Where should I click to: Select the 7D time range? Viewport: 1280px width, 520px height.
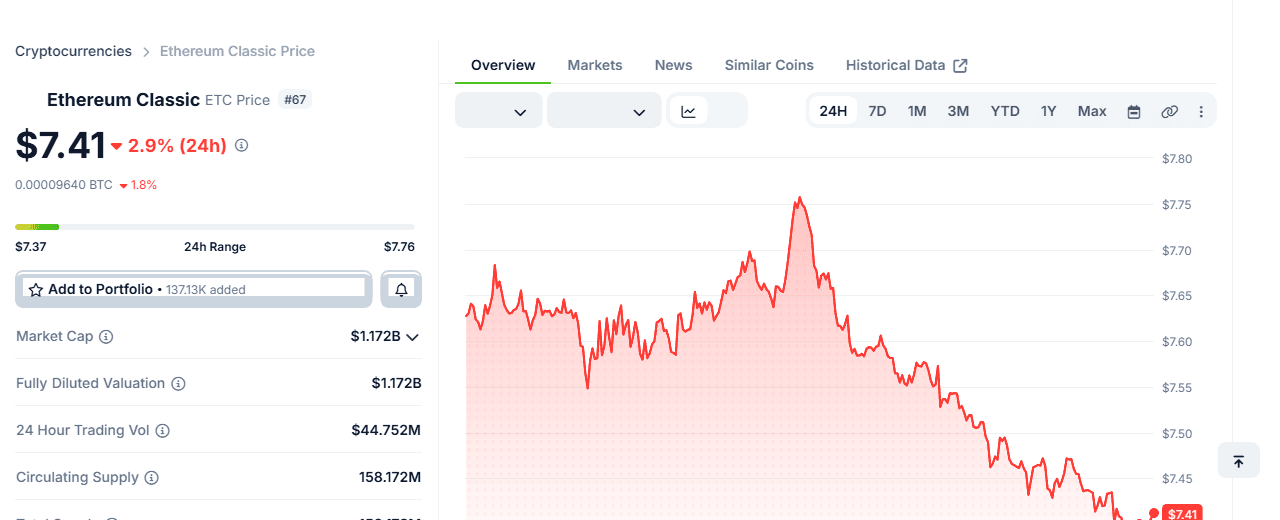[x=877, y=111]
